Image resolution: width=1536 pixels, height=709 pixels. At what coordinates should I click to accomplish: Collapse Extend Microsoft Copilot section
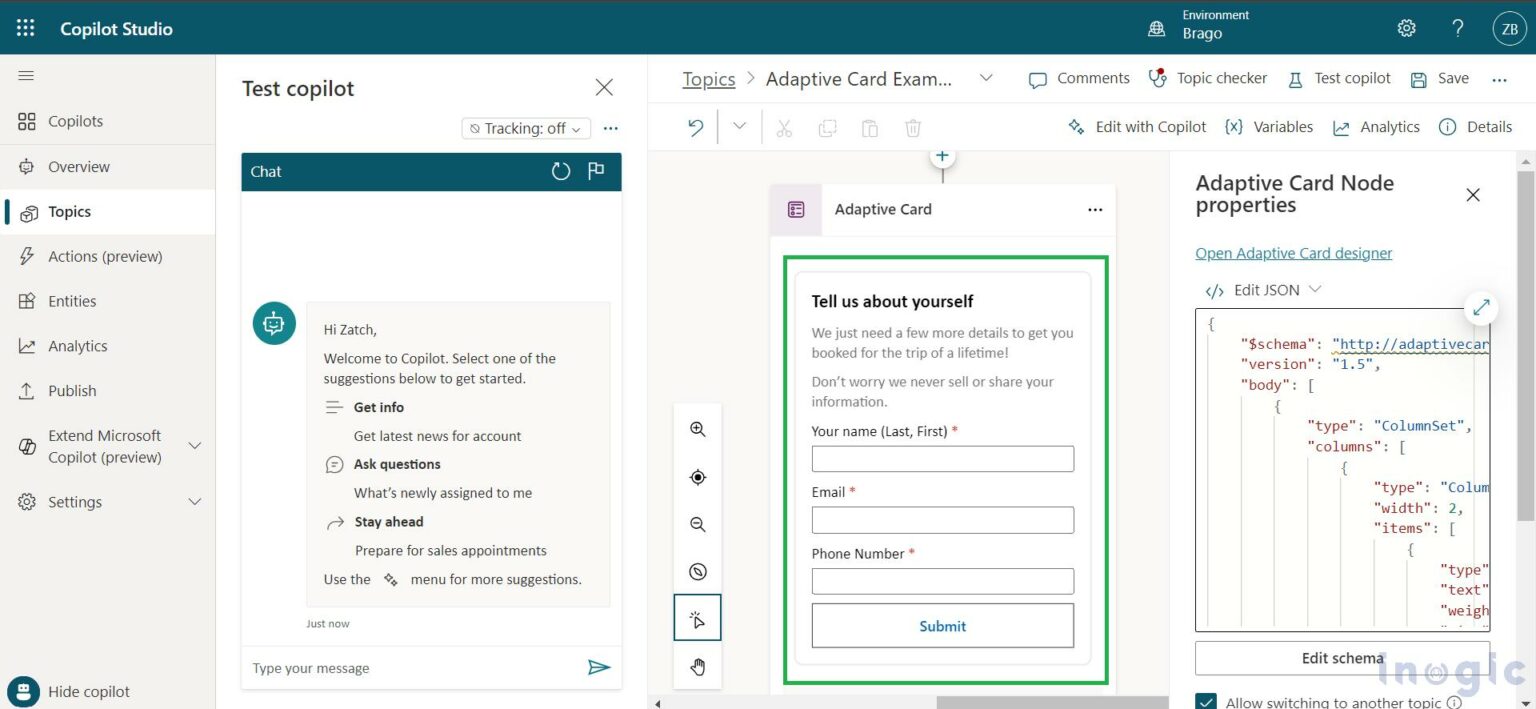195,446
